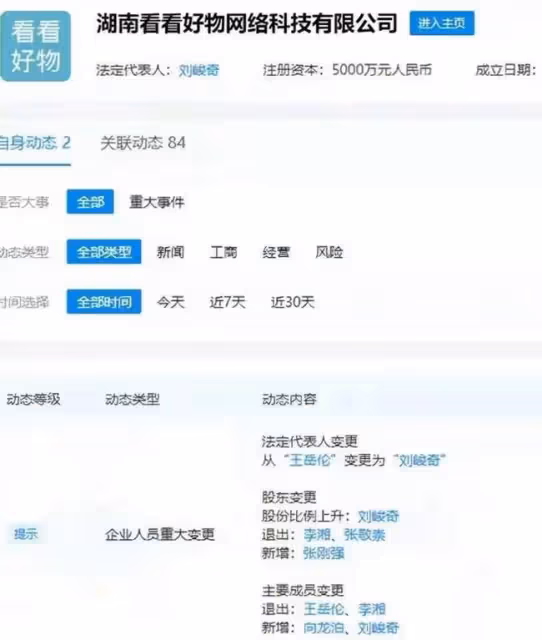Click 企业人员重大变更 type cell
The image size is (542, 640).
point(160,534)
